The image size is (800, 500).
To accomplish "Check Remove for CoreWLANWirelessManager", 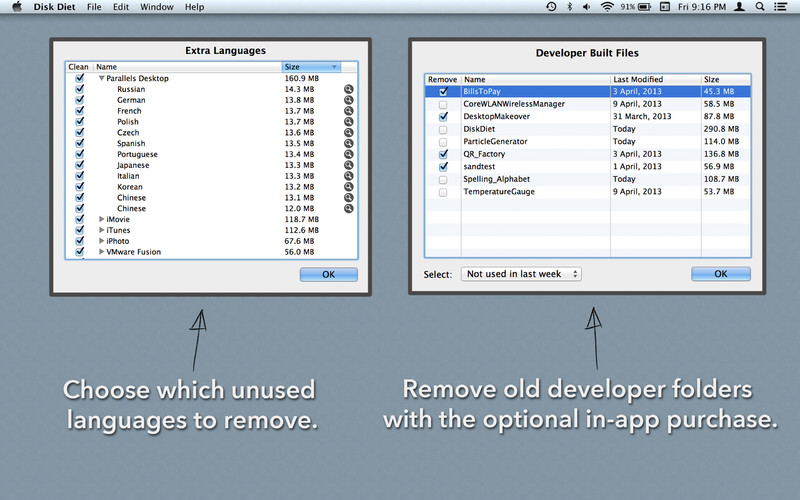I will (x=443, y=104).
